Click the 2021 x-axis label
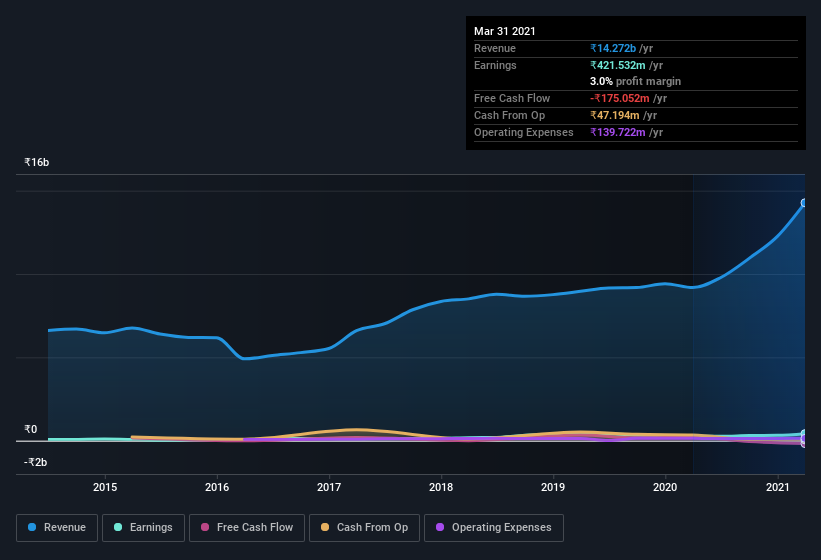This screenshot has height=560, width=821. pyautogui.click(x=778, y=487)
